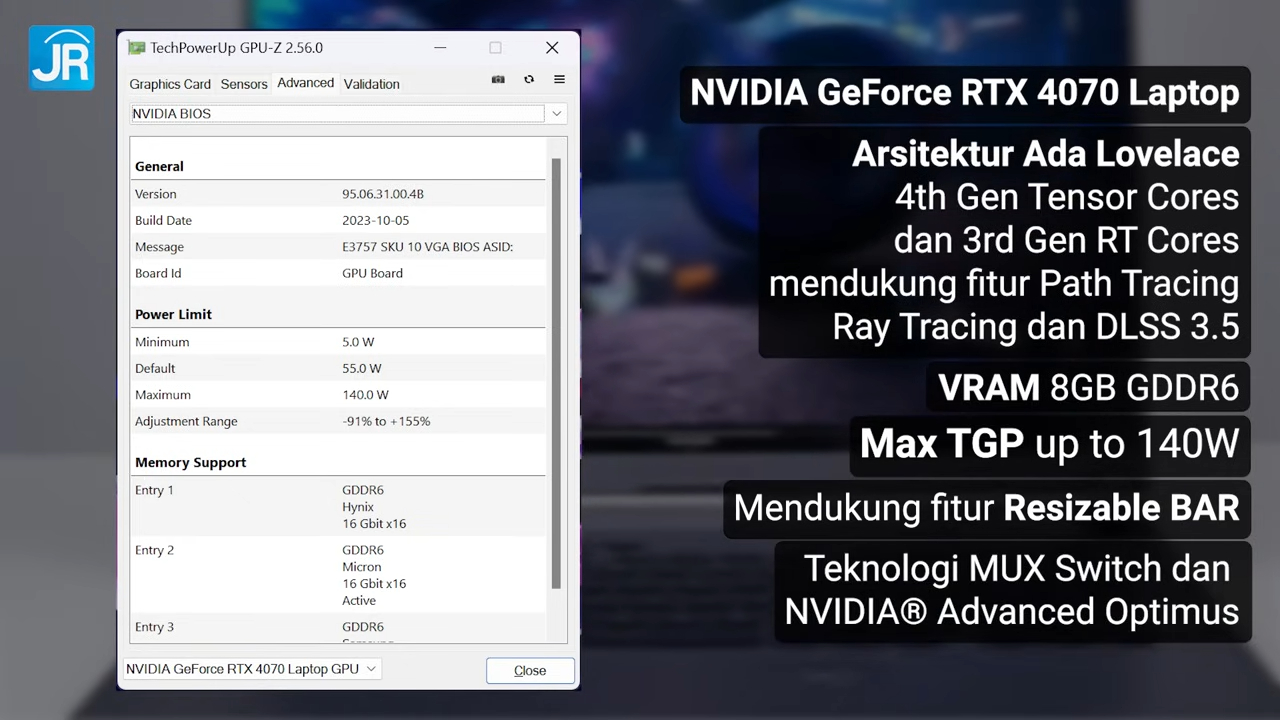Viewport: 1280px width, 720px height.
Task: Minimize the GPU-Z window
Action: coord(439,47)
